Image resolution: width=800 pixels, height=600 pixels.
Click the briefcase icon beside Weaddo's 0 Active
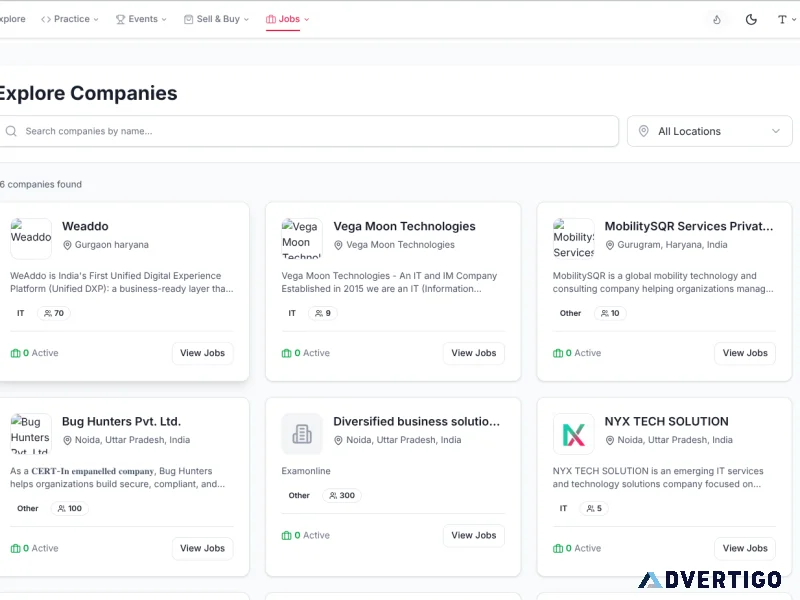(15, 353)
